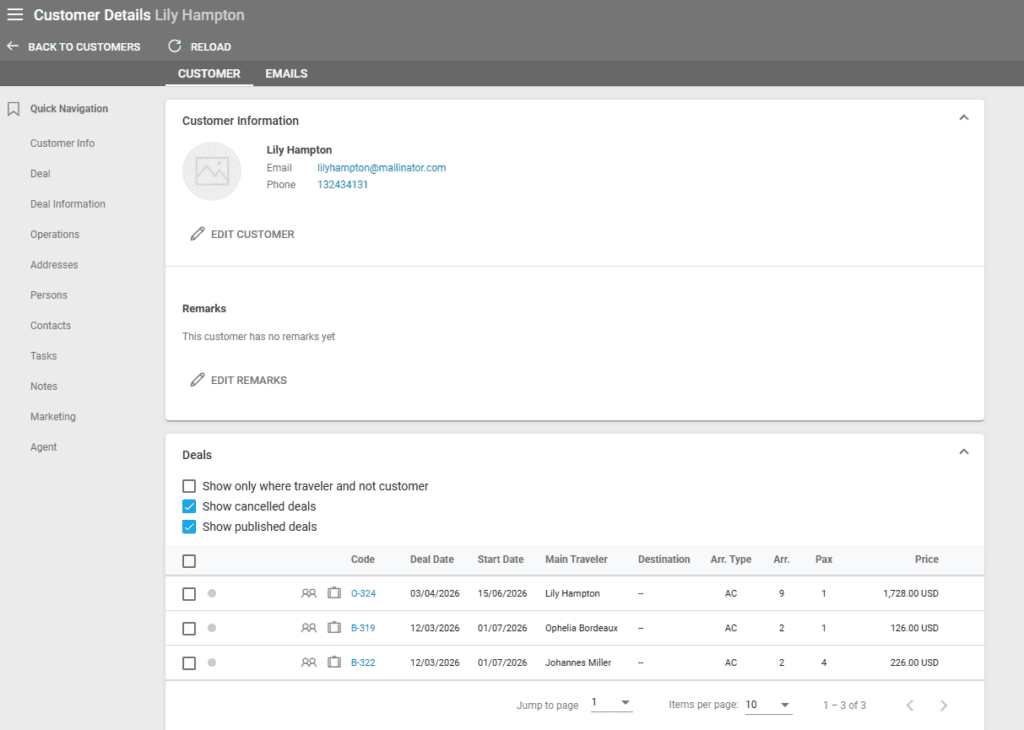Click the Edit Remarks pencil icon
This screenshot has width=1024, height=730.
197,380
